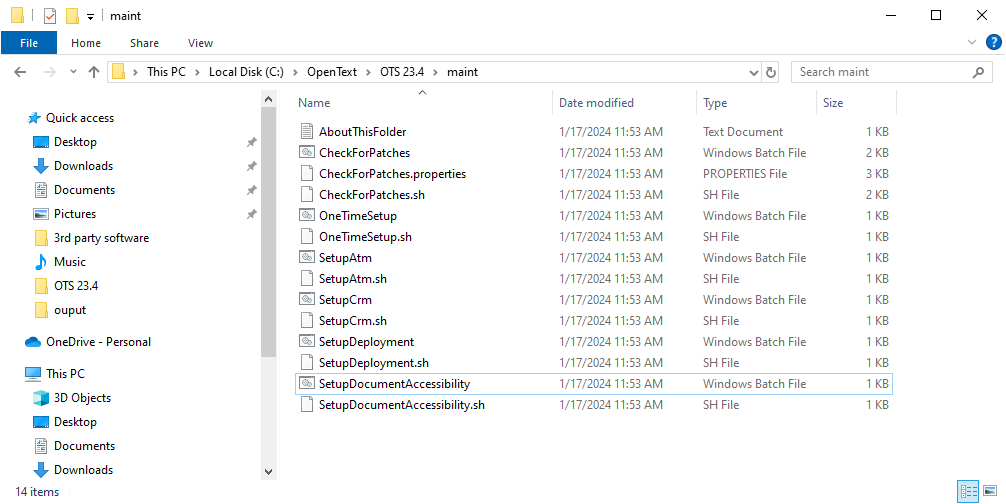
Task: Select the SetupAtm batch file icon
Action: [x=307, y=258]
